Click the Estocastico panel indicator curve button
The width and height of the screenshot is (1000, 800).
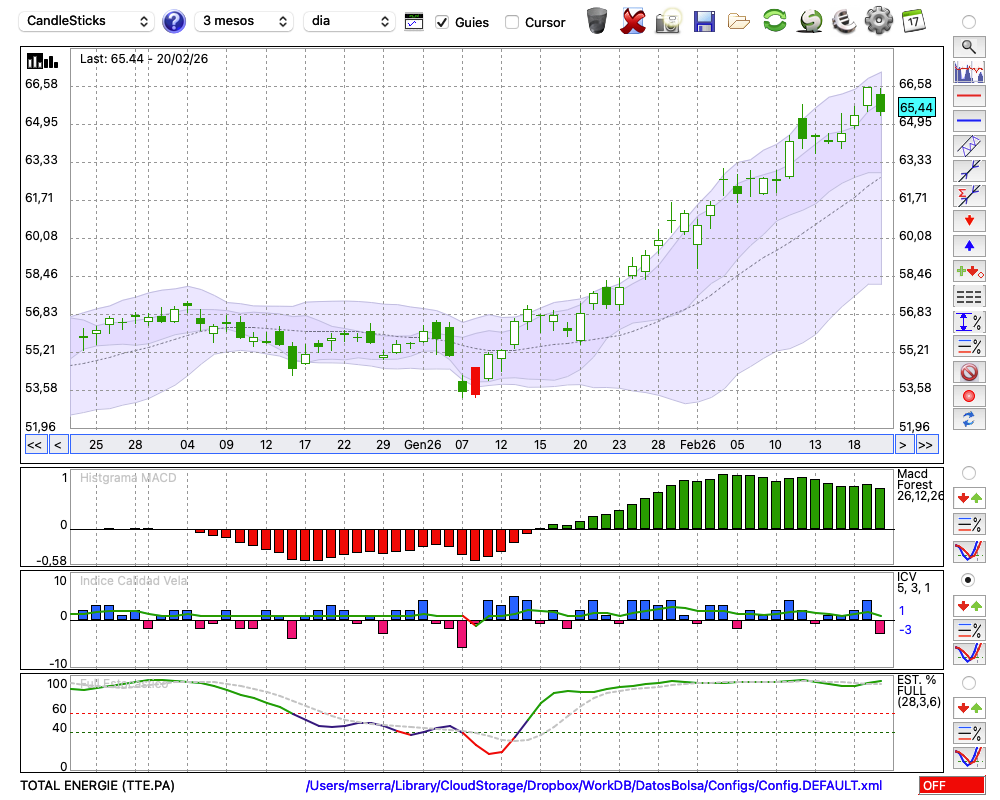coord(969,757)
